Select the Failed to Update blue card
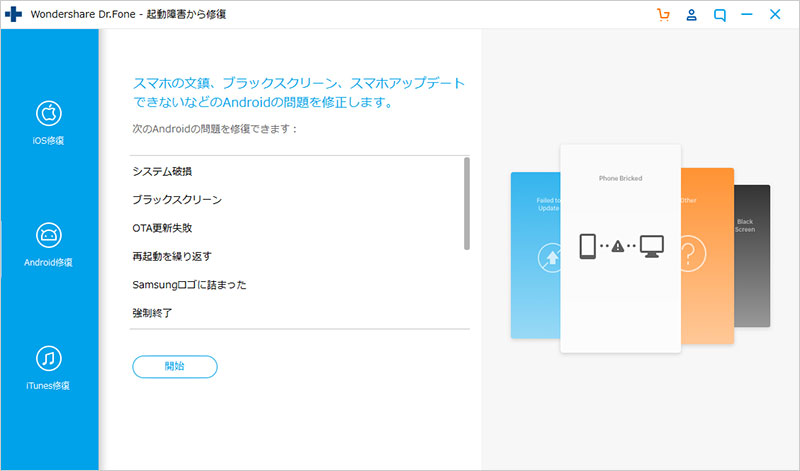The height and width of the screenshot is (471, 800). click(x=535, y=255)
